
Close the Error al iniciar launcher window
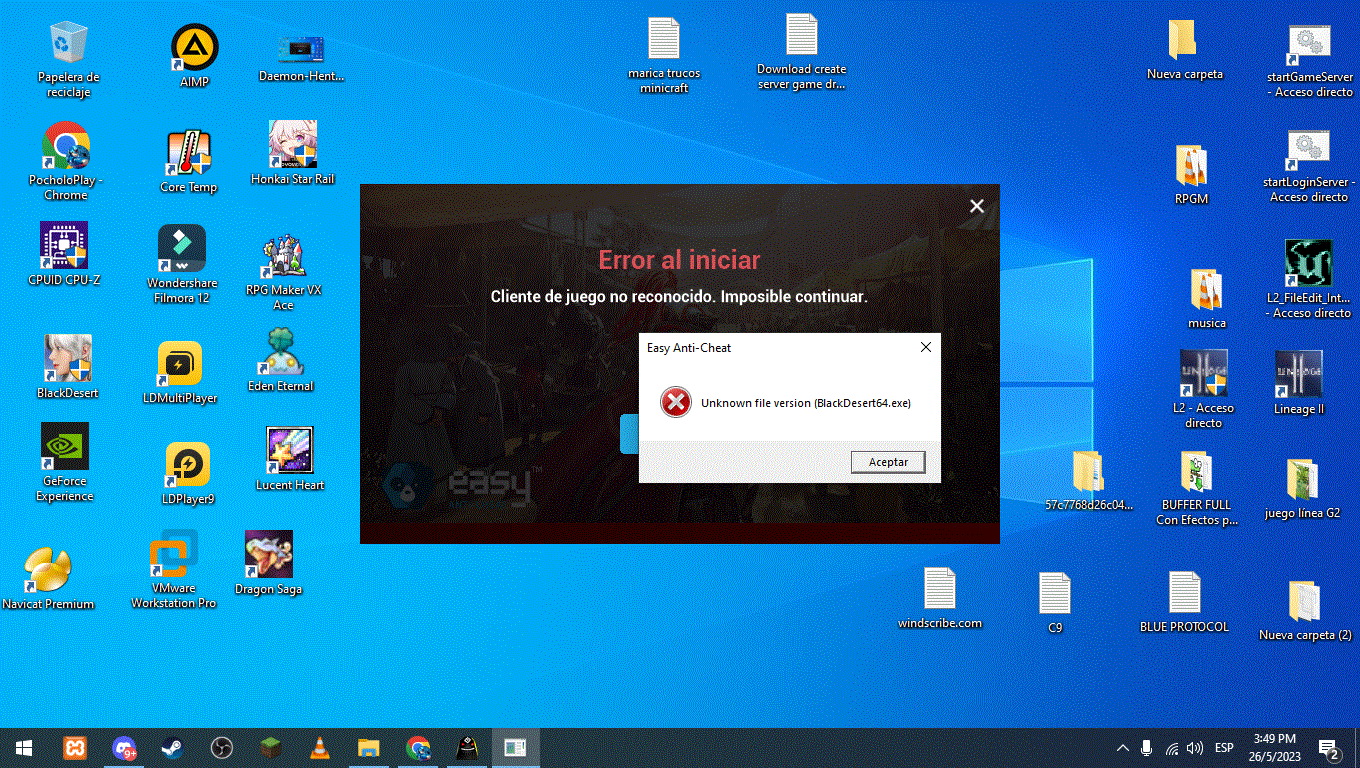(977, 206)
